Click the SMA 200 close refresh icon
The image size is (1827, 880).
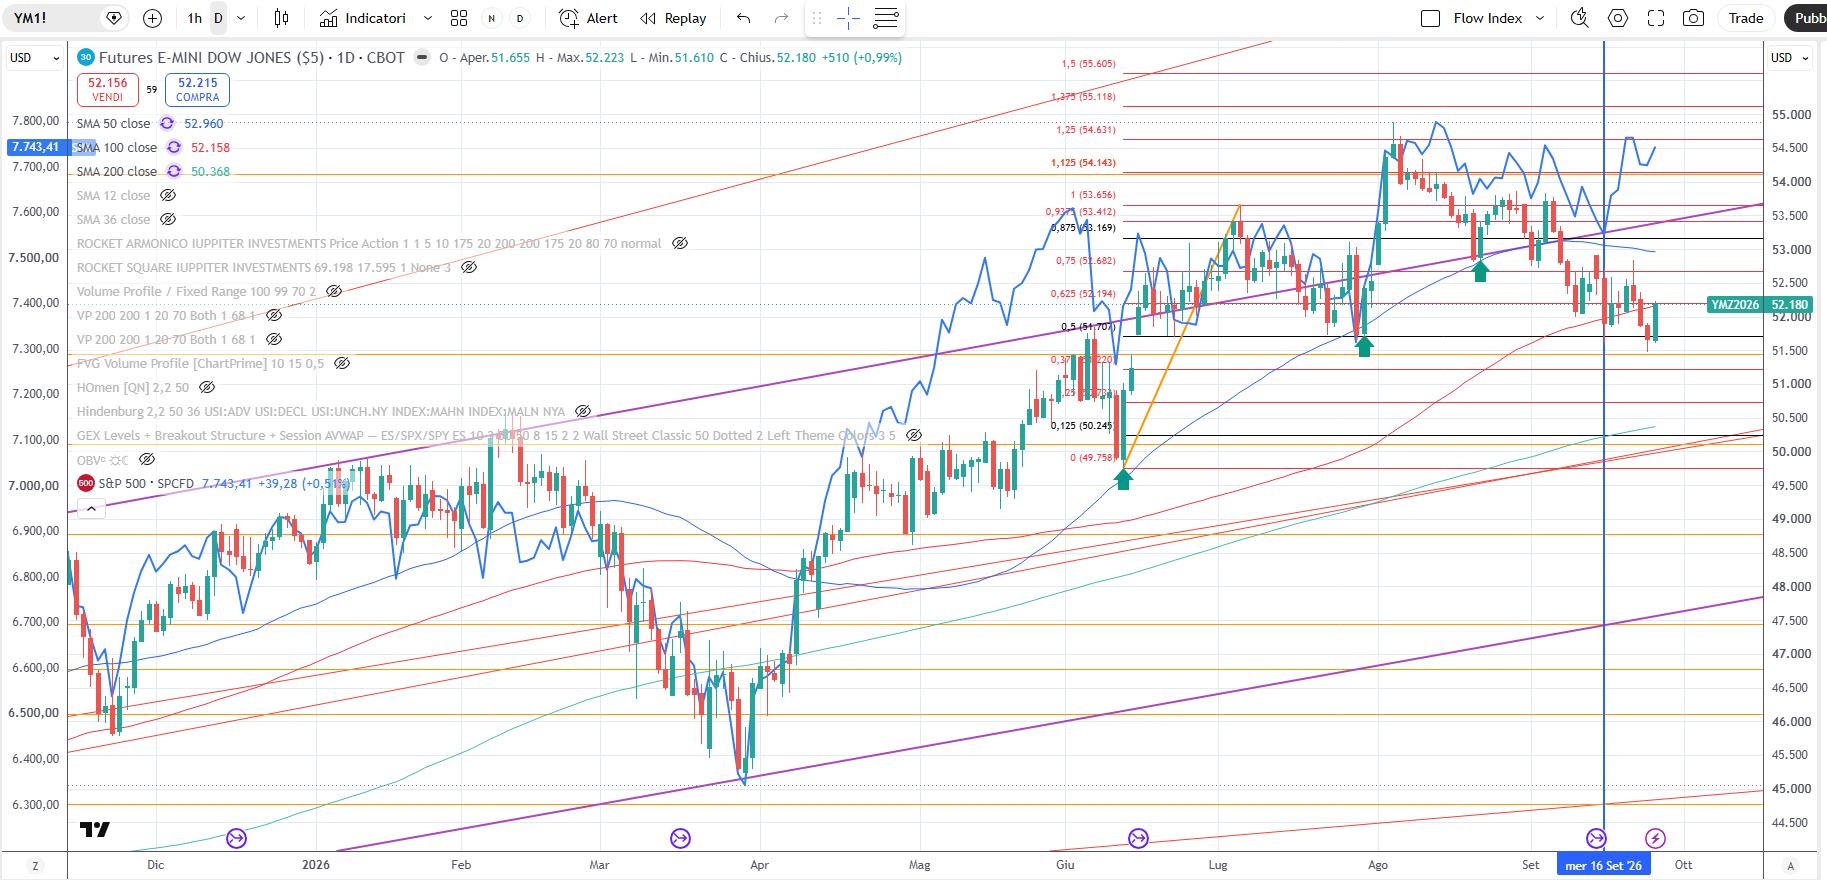173,172
